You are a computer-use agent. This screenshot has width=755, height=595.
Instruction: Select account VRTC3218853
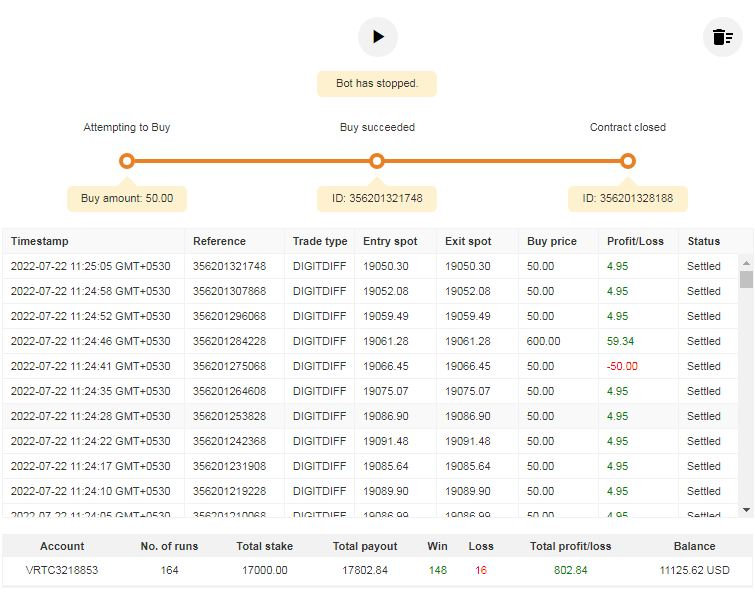(62, 570)
